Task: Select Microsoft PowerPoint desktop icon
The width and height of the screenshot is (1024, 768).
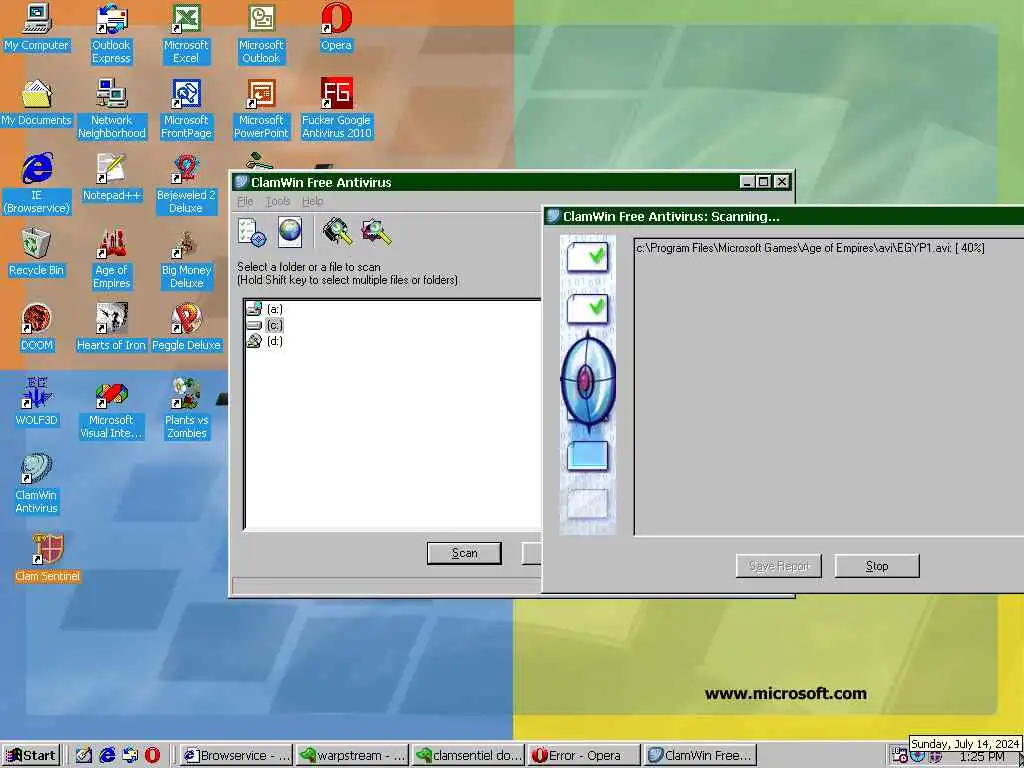Action: tap(261, 109)
